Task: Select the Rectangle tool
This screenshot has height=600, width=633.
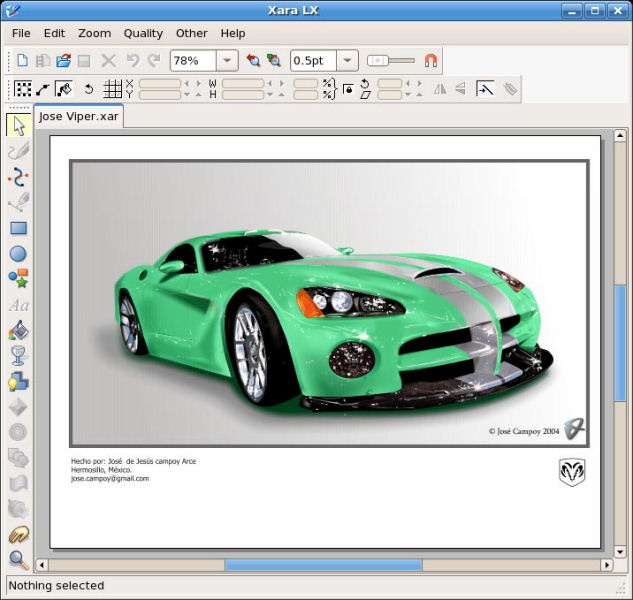Action: click(18, 228)
